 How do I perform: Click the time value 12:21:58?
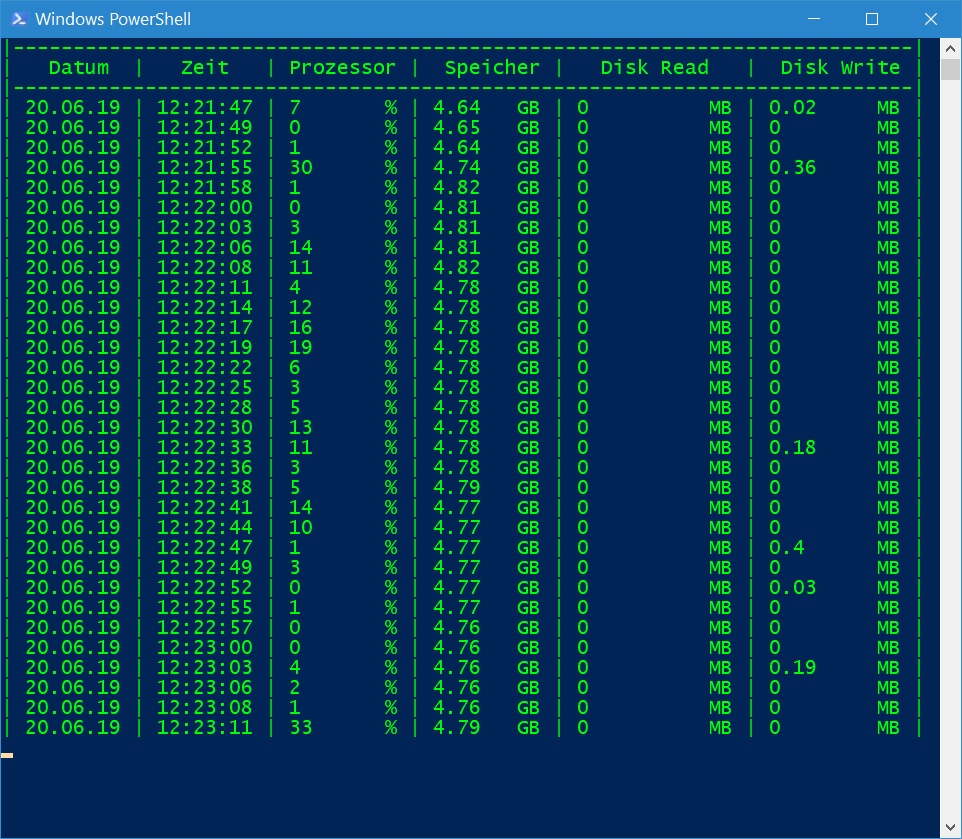tap(204, 188)
